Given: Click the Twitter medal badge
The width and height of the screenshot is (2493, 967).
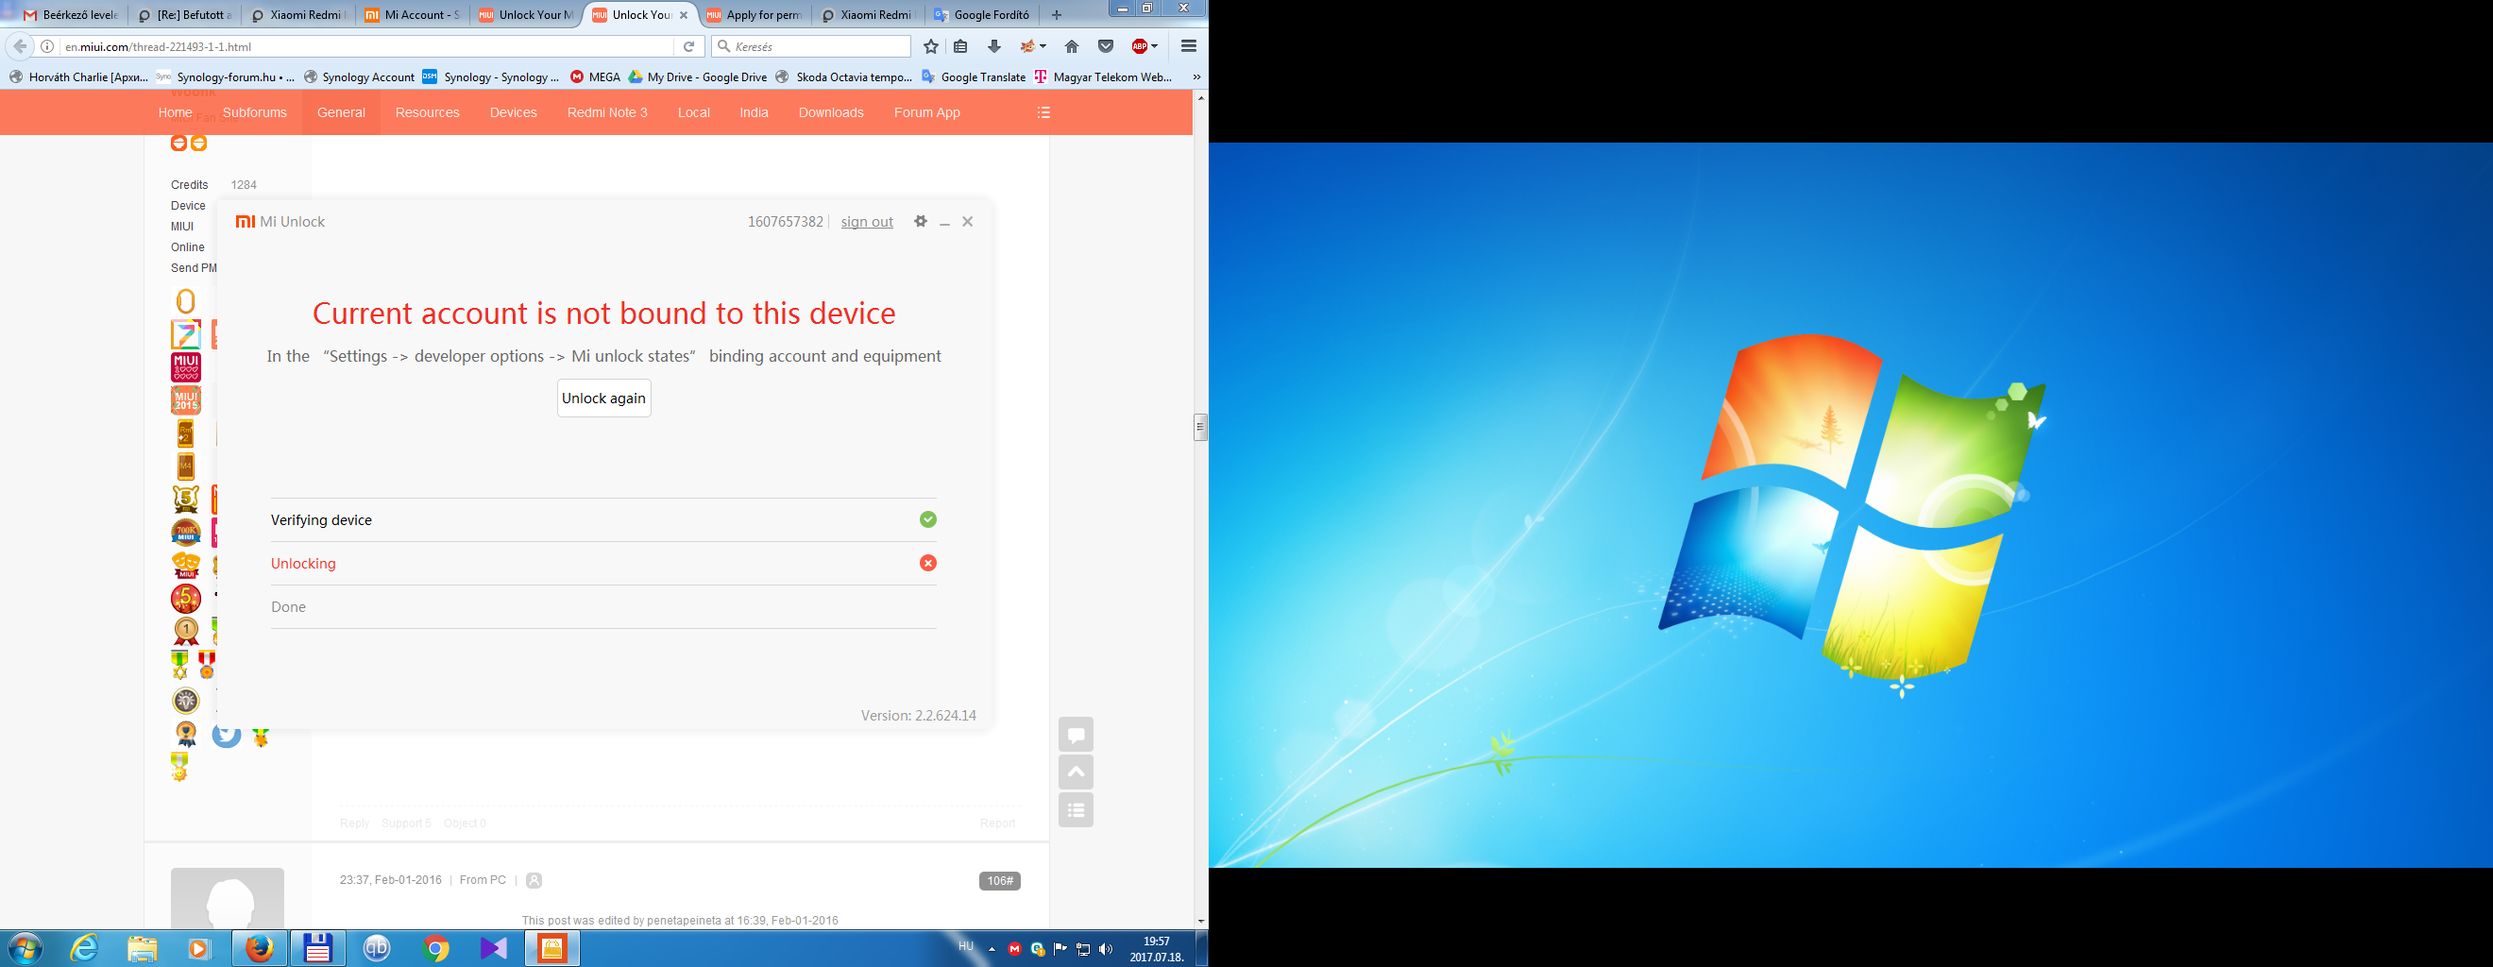Looking at the screenshot, I should click(227, 735).
